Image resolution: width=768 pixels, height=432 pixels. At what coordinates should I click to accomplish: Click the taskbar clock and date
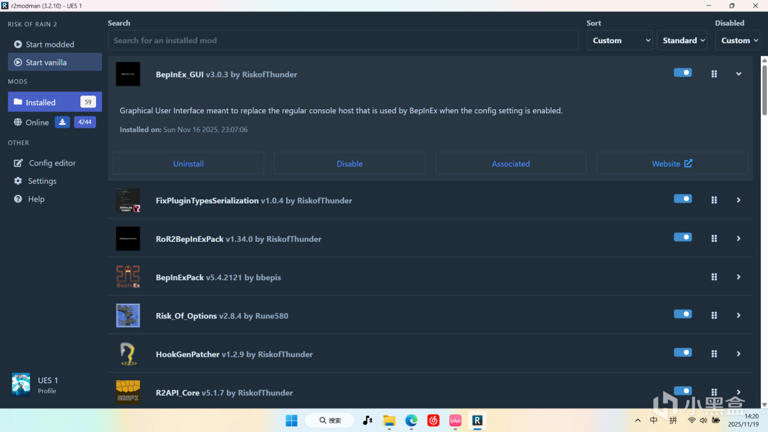pyautogui.click(x=743, y=420)
